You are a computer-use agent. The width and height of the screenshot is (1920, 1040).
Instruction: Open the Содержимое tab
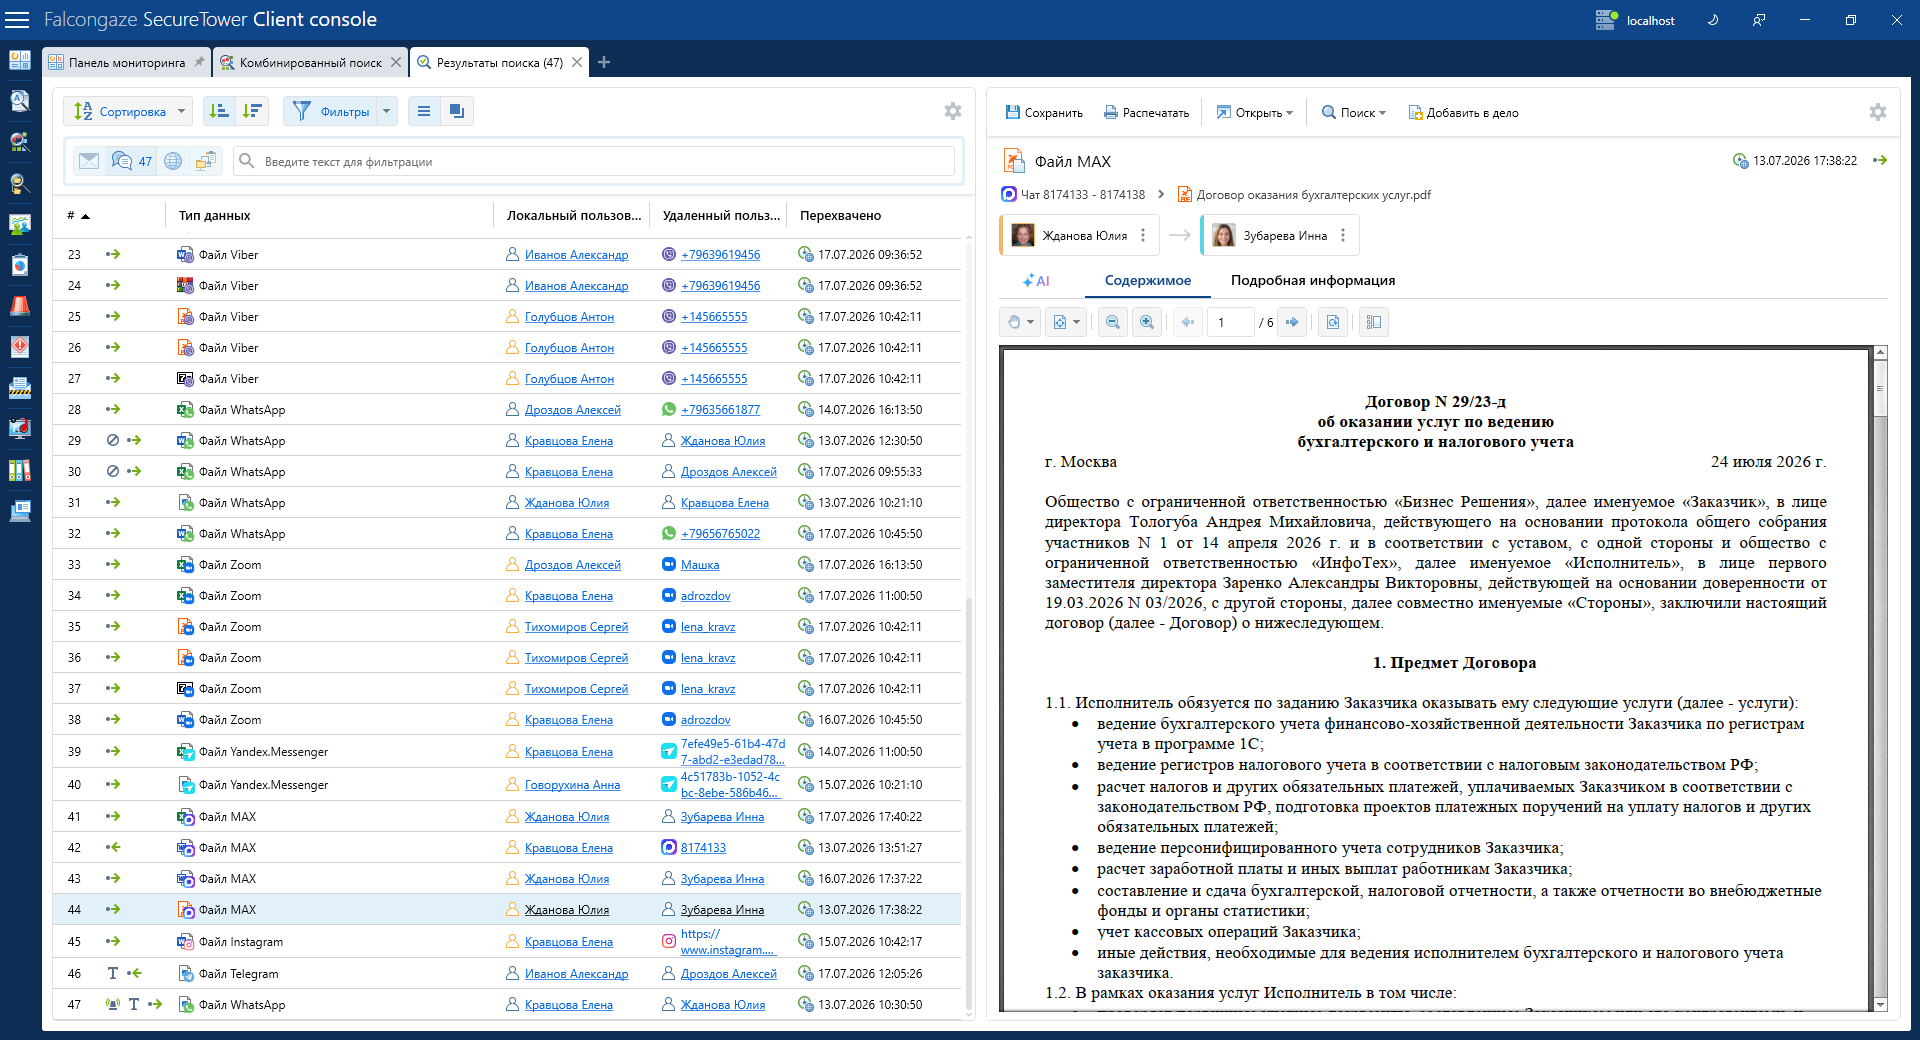click(x=1147, y=281)
